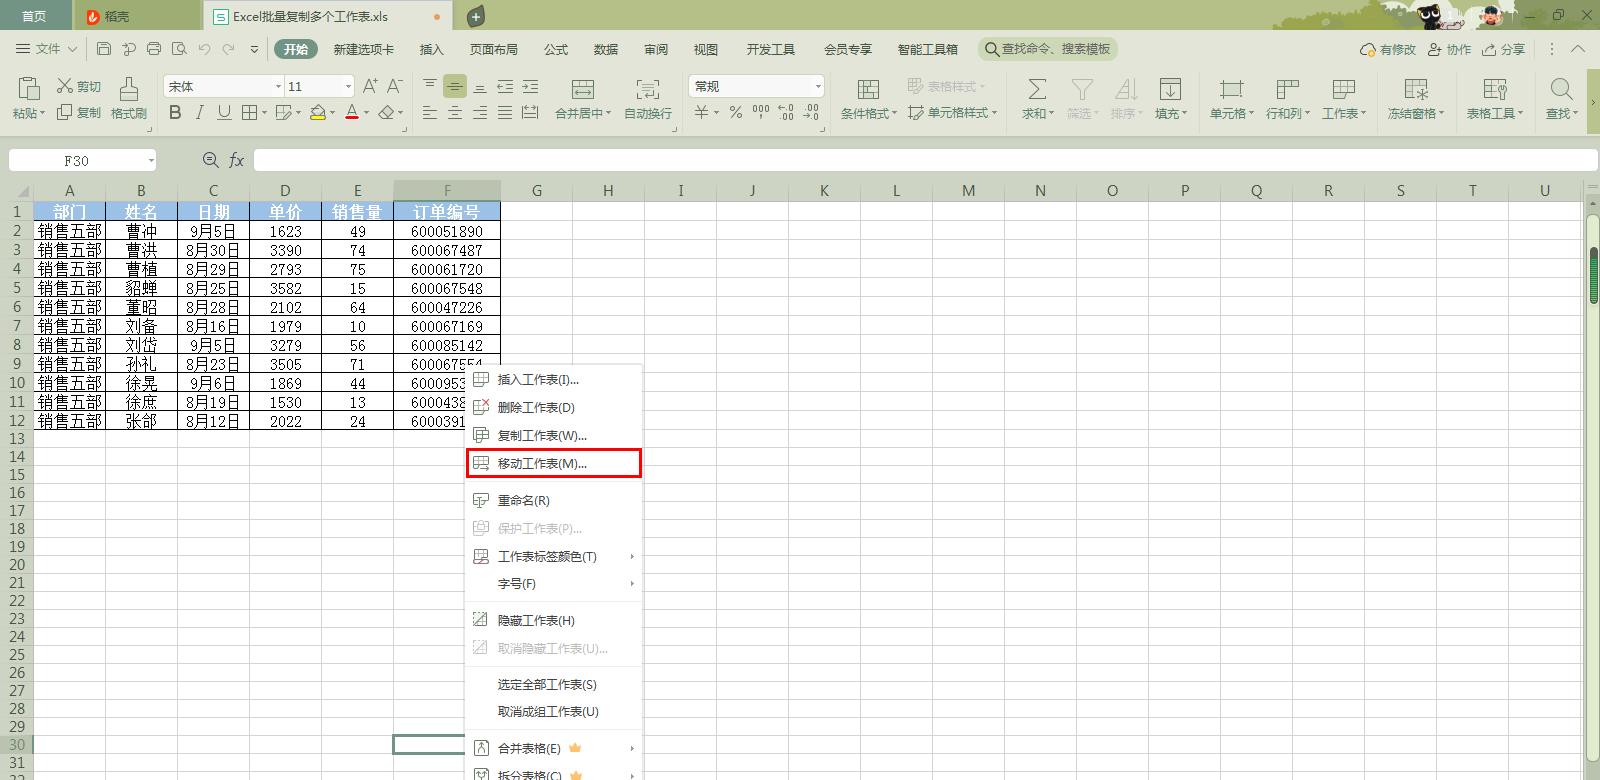This screenshot has width=1600, height=780.
Task: Click the Print icon in quick access toolbar
Action: click(x=153, y=49)
